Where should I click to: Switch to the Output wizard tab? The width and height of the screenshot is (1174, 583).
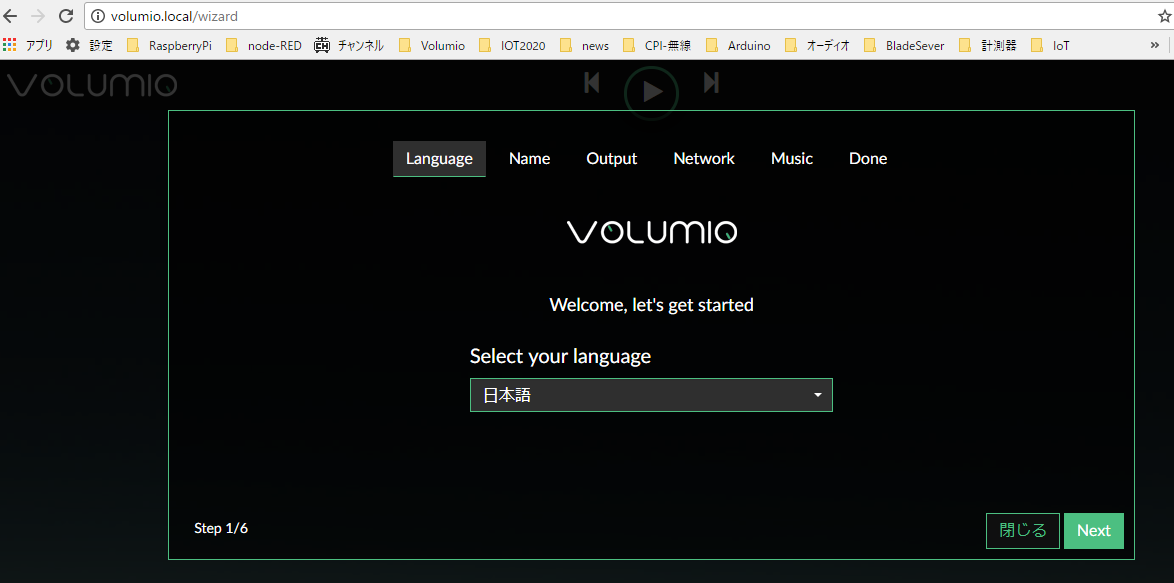[612, 159]
